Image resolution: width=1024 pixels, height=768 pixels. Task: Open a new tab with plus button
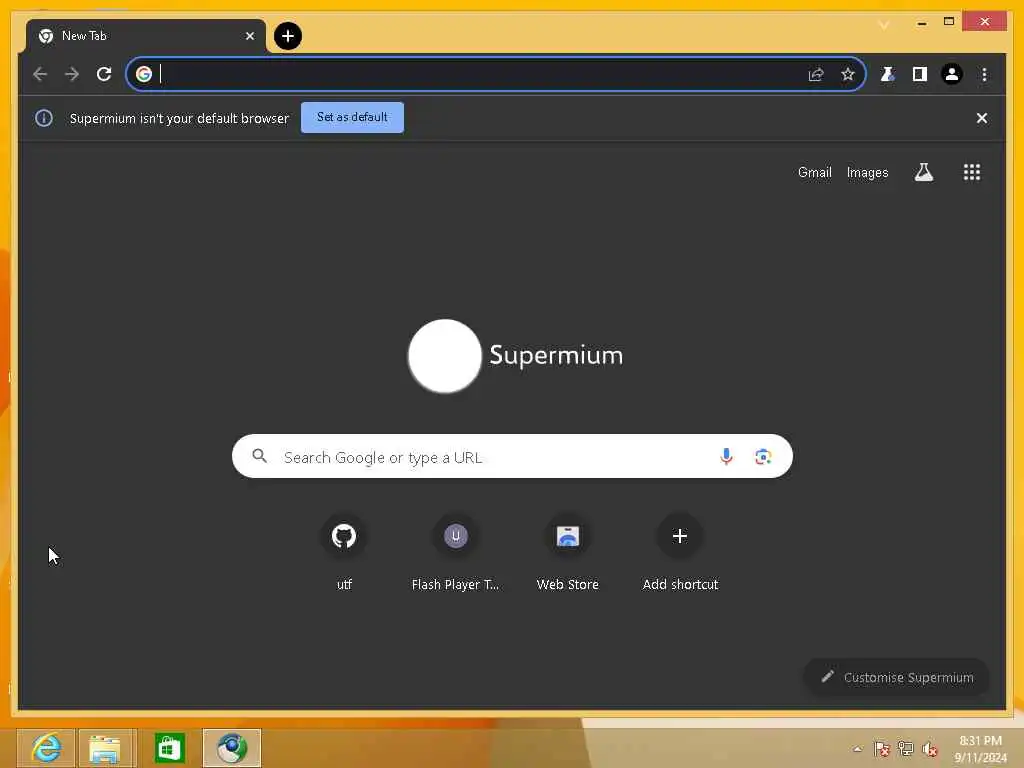[x=288, y=36]
